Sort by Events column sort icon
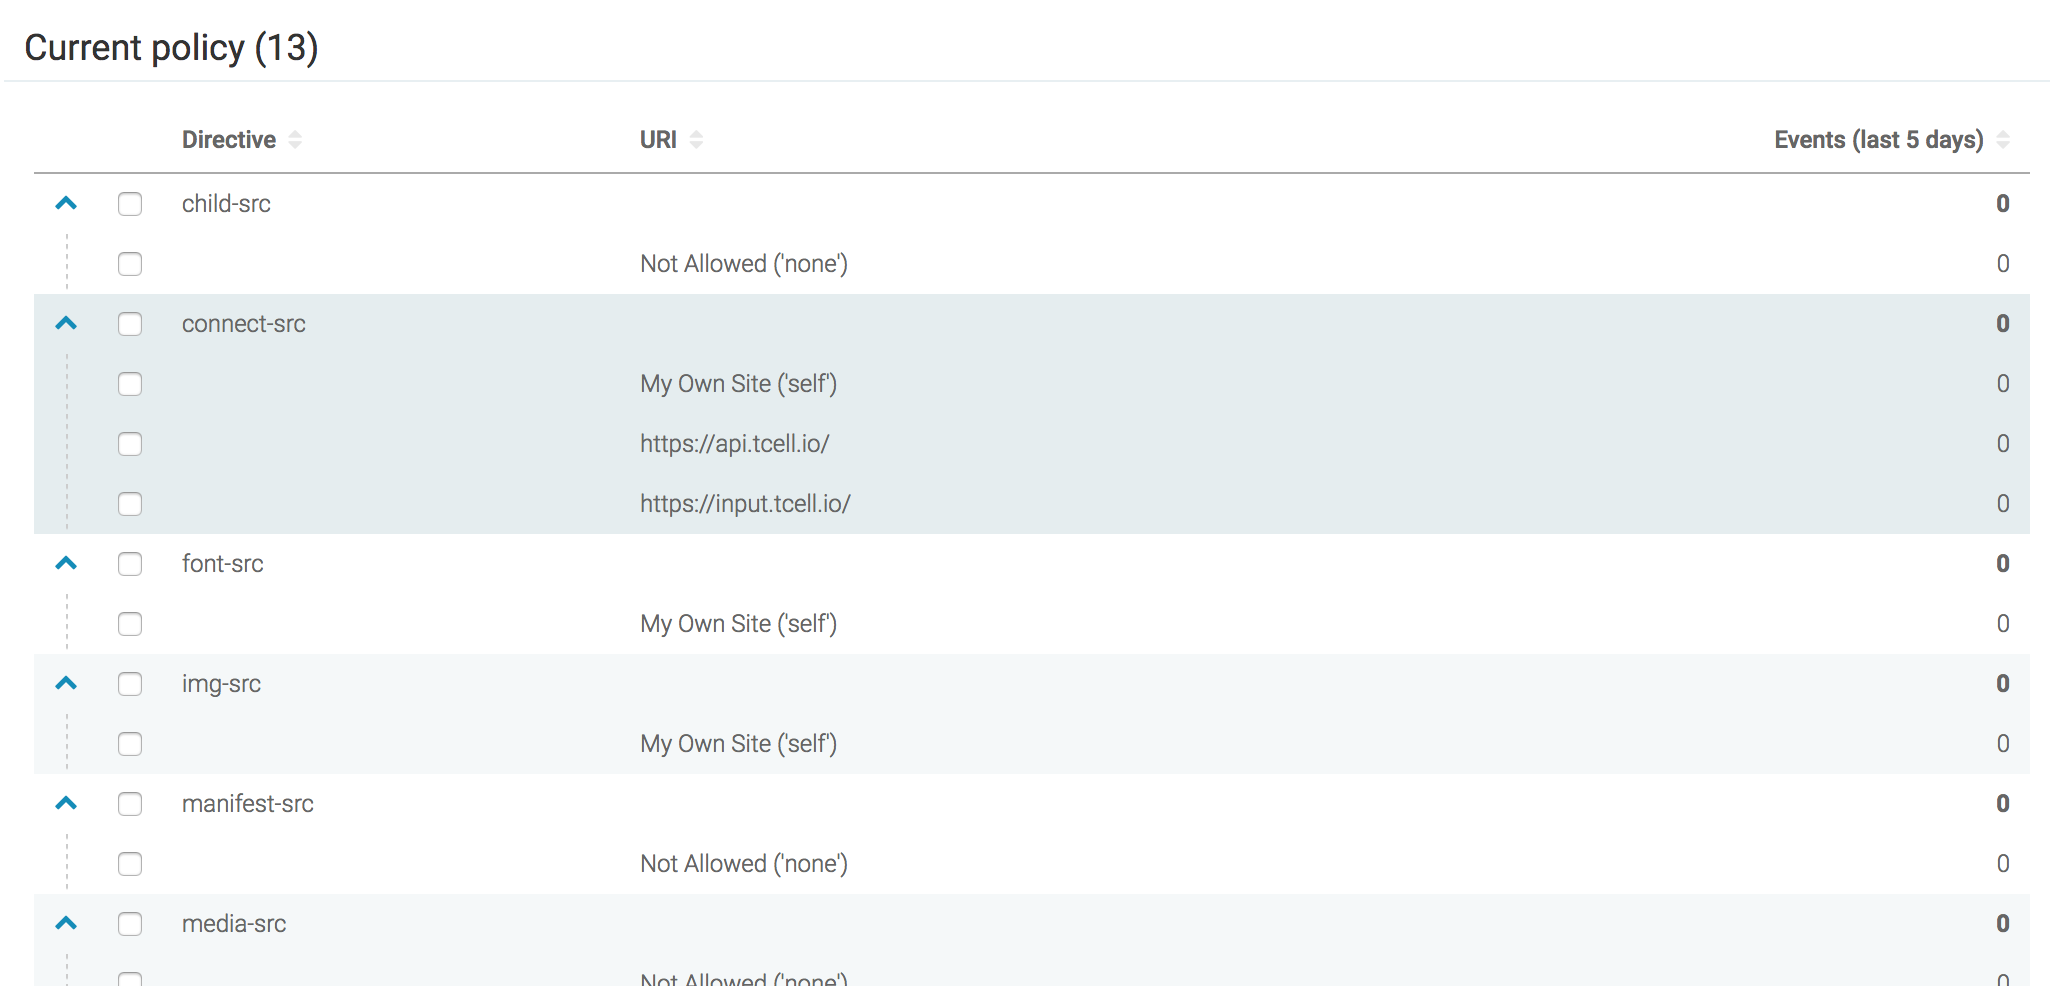 (2003, 140)
